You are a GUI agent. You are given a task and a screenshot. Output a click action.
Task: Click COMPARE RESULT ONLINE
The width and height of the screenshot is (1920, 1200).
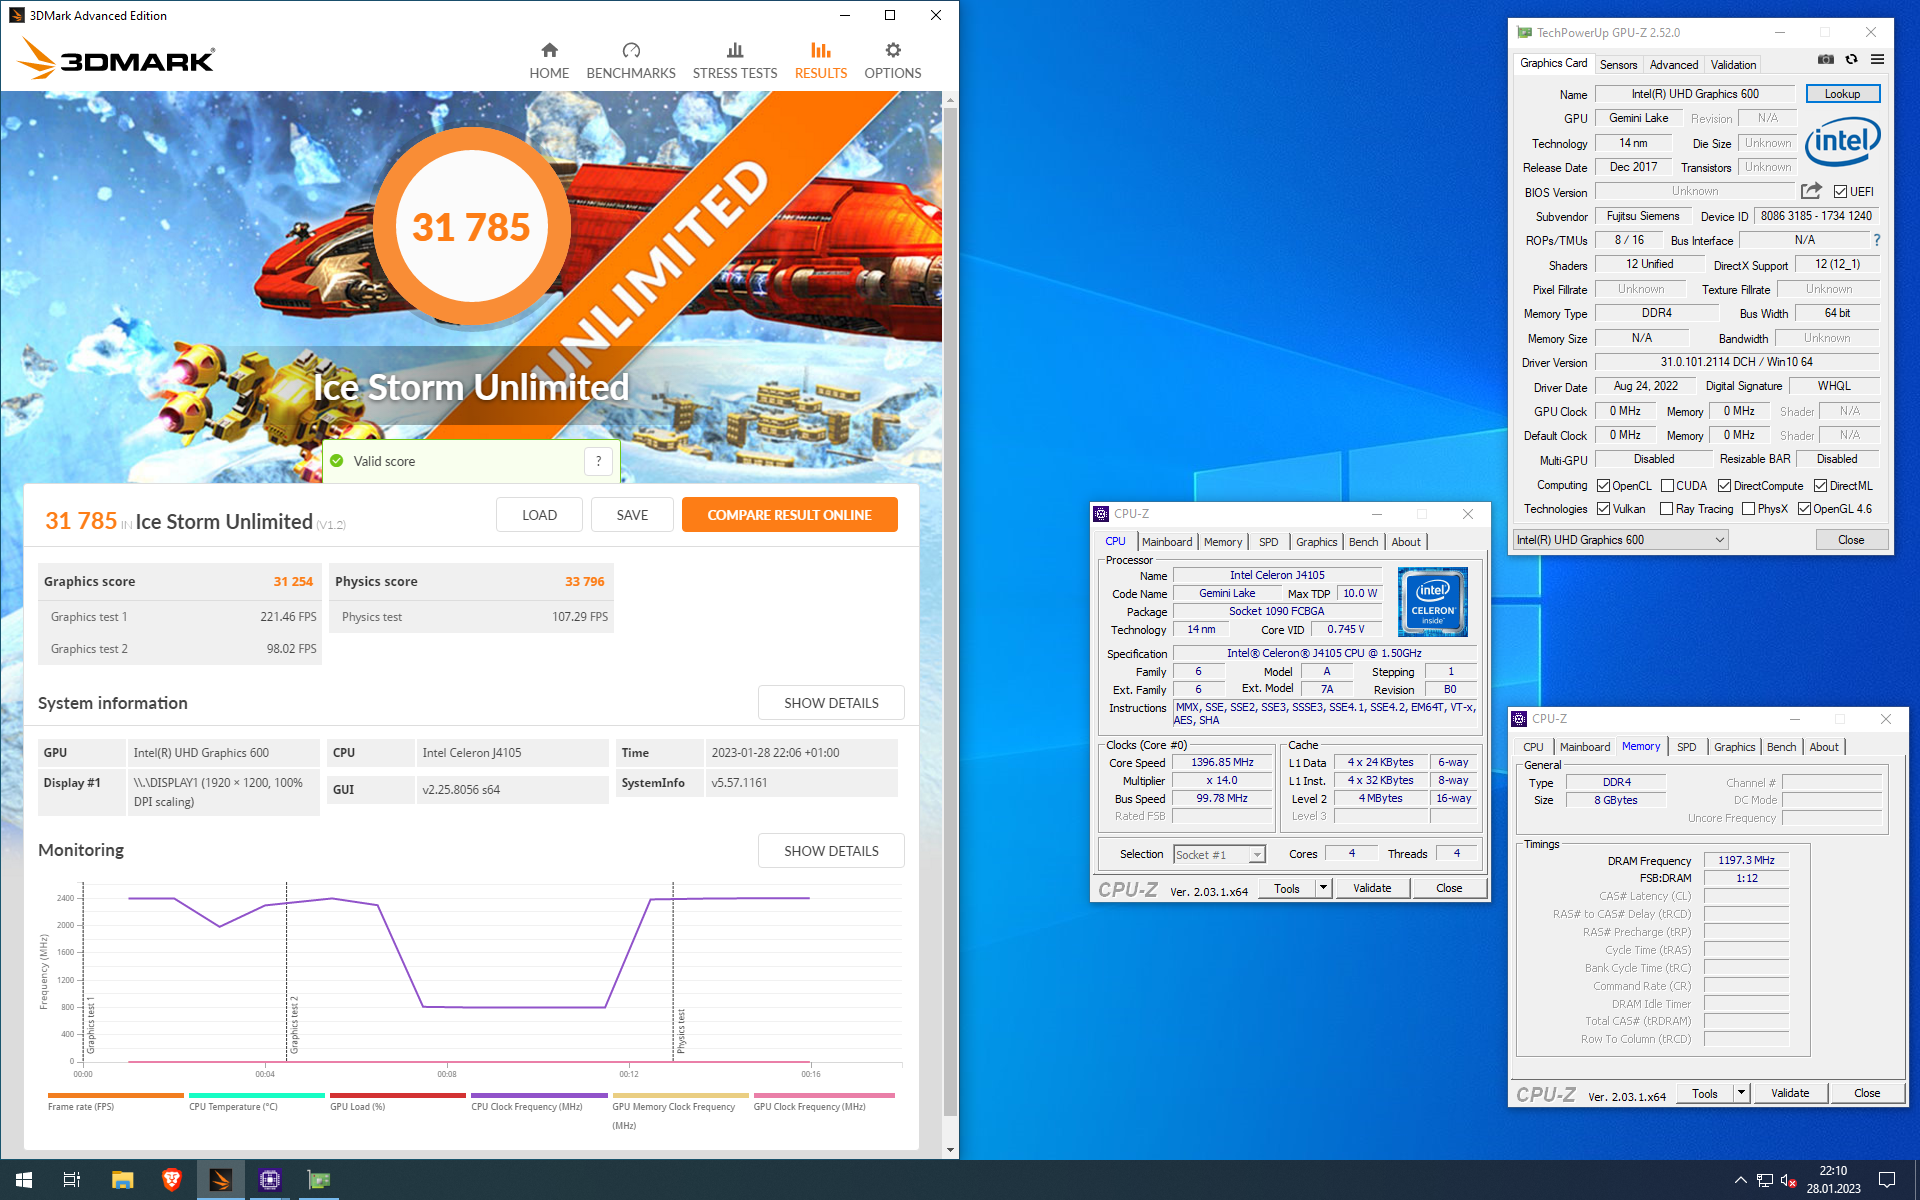[789, 515]
